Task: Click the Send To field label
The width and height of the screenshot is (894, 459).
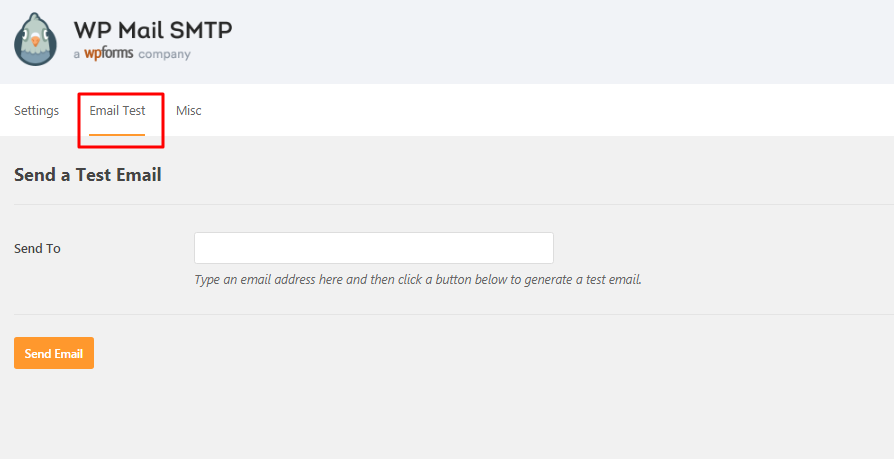Action: point(37,248)
